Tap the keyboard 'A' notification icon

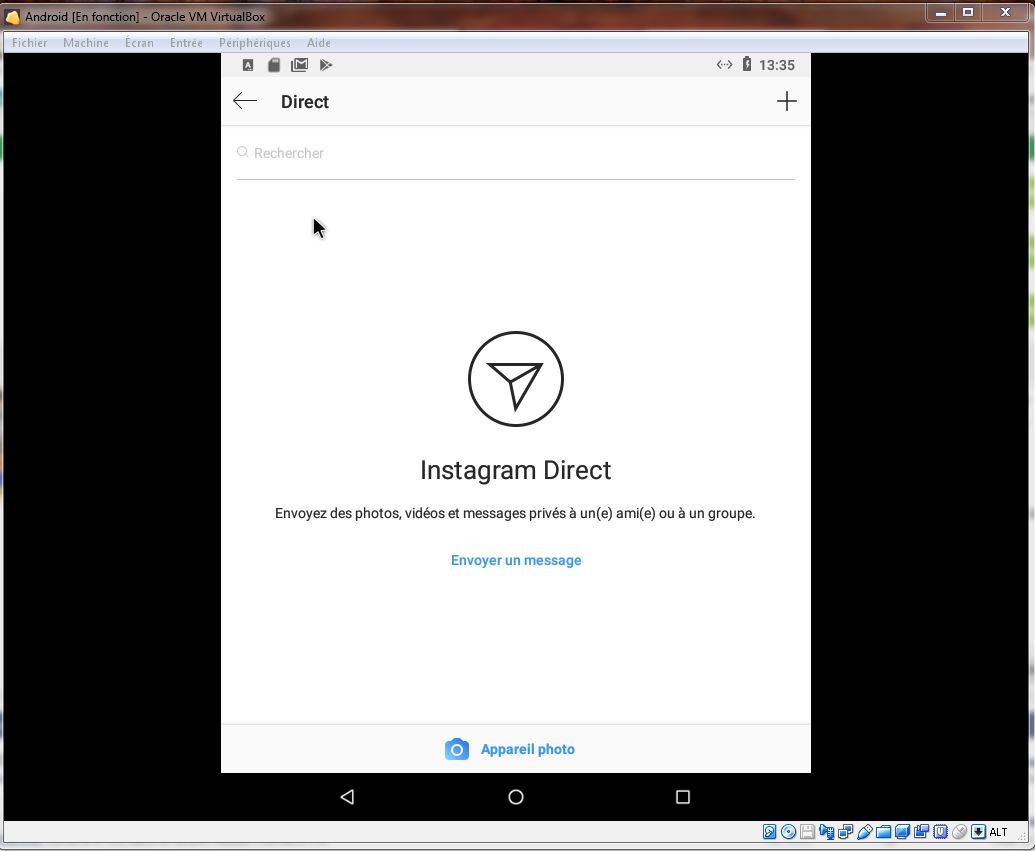(248, 65)
